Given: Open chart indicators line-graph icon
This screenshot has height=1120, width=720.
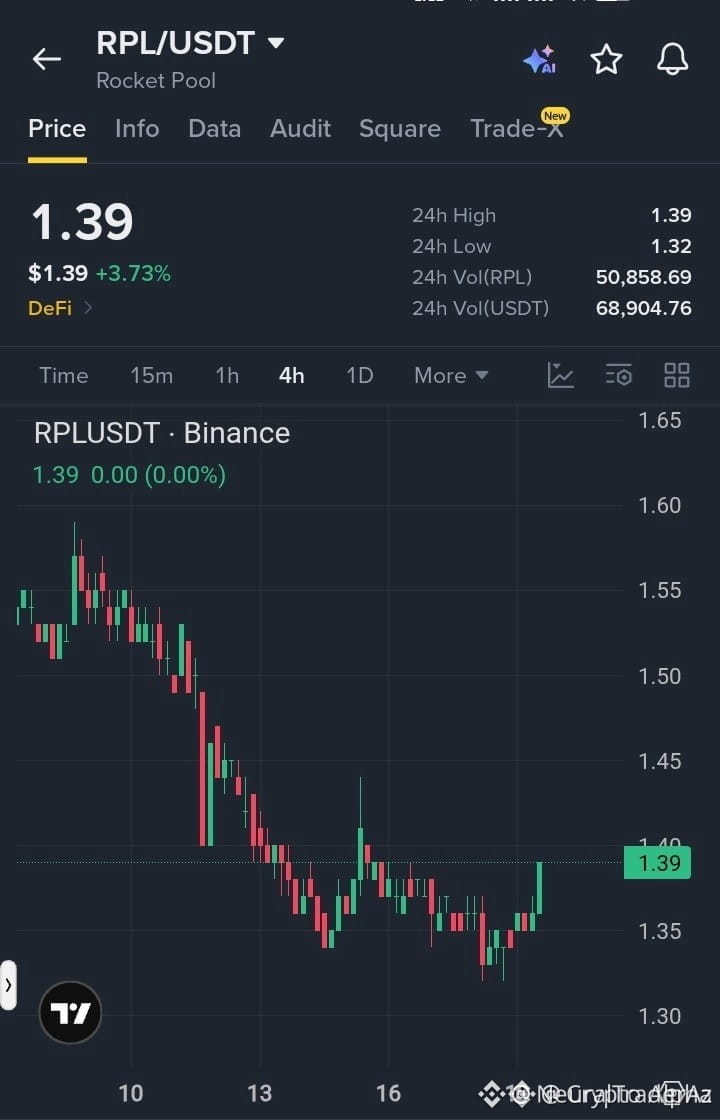Looking at the screenshot, I should [x=561, y=375].
